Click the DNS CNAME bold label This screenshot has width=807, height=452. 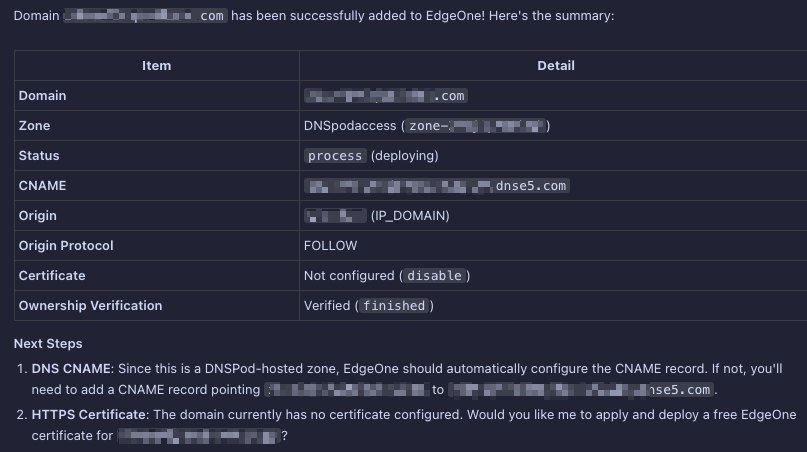(71, 369)
